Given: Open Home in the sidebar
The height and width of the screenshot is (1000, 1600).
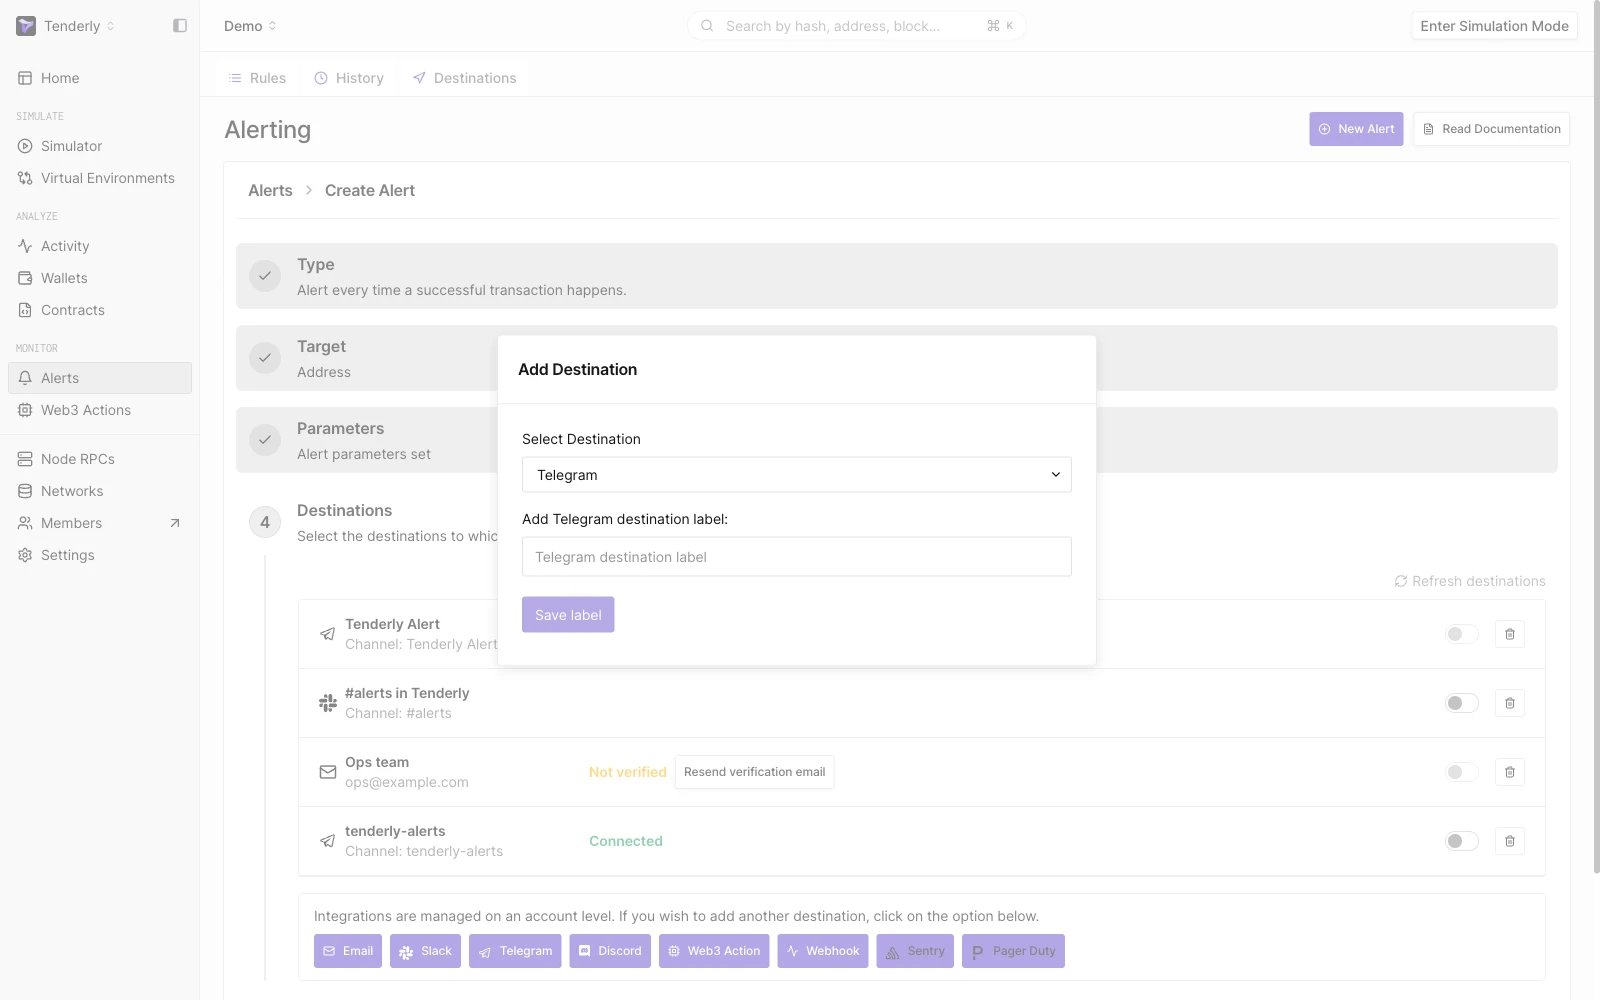Looking at the screenshot, I should point(100,78).
